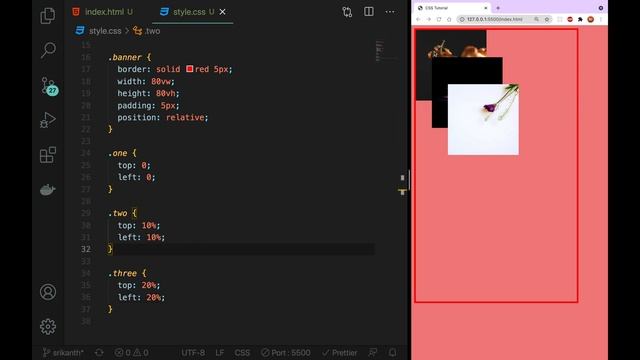Screen dimensions: 640x360
Task: Open the Accounts menu icon
Action: [48, 292]
